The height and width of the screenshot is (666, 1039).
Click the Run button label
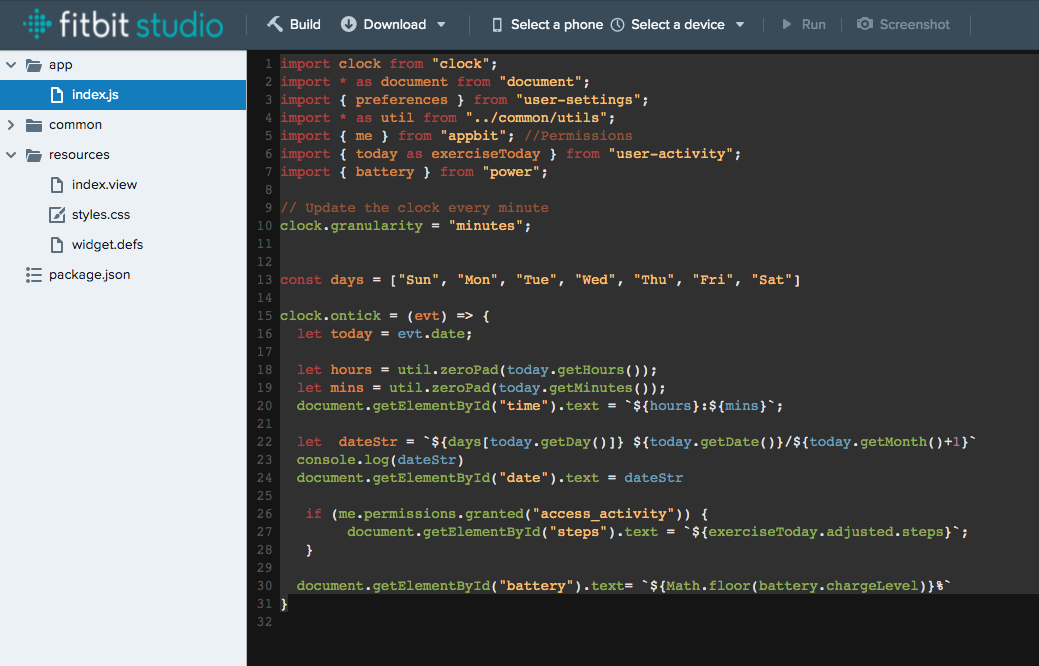[x=814, y=25]
